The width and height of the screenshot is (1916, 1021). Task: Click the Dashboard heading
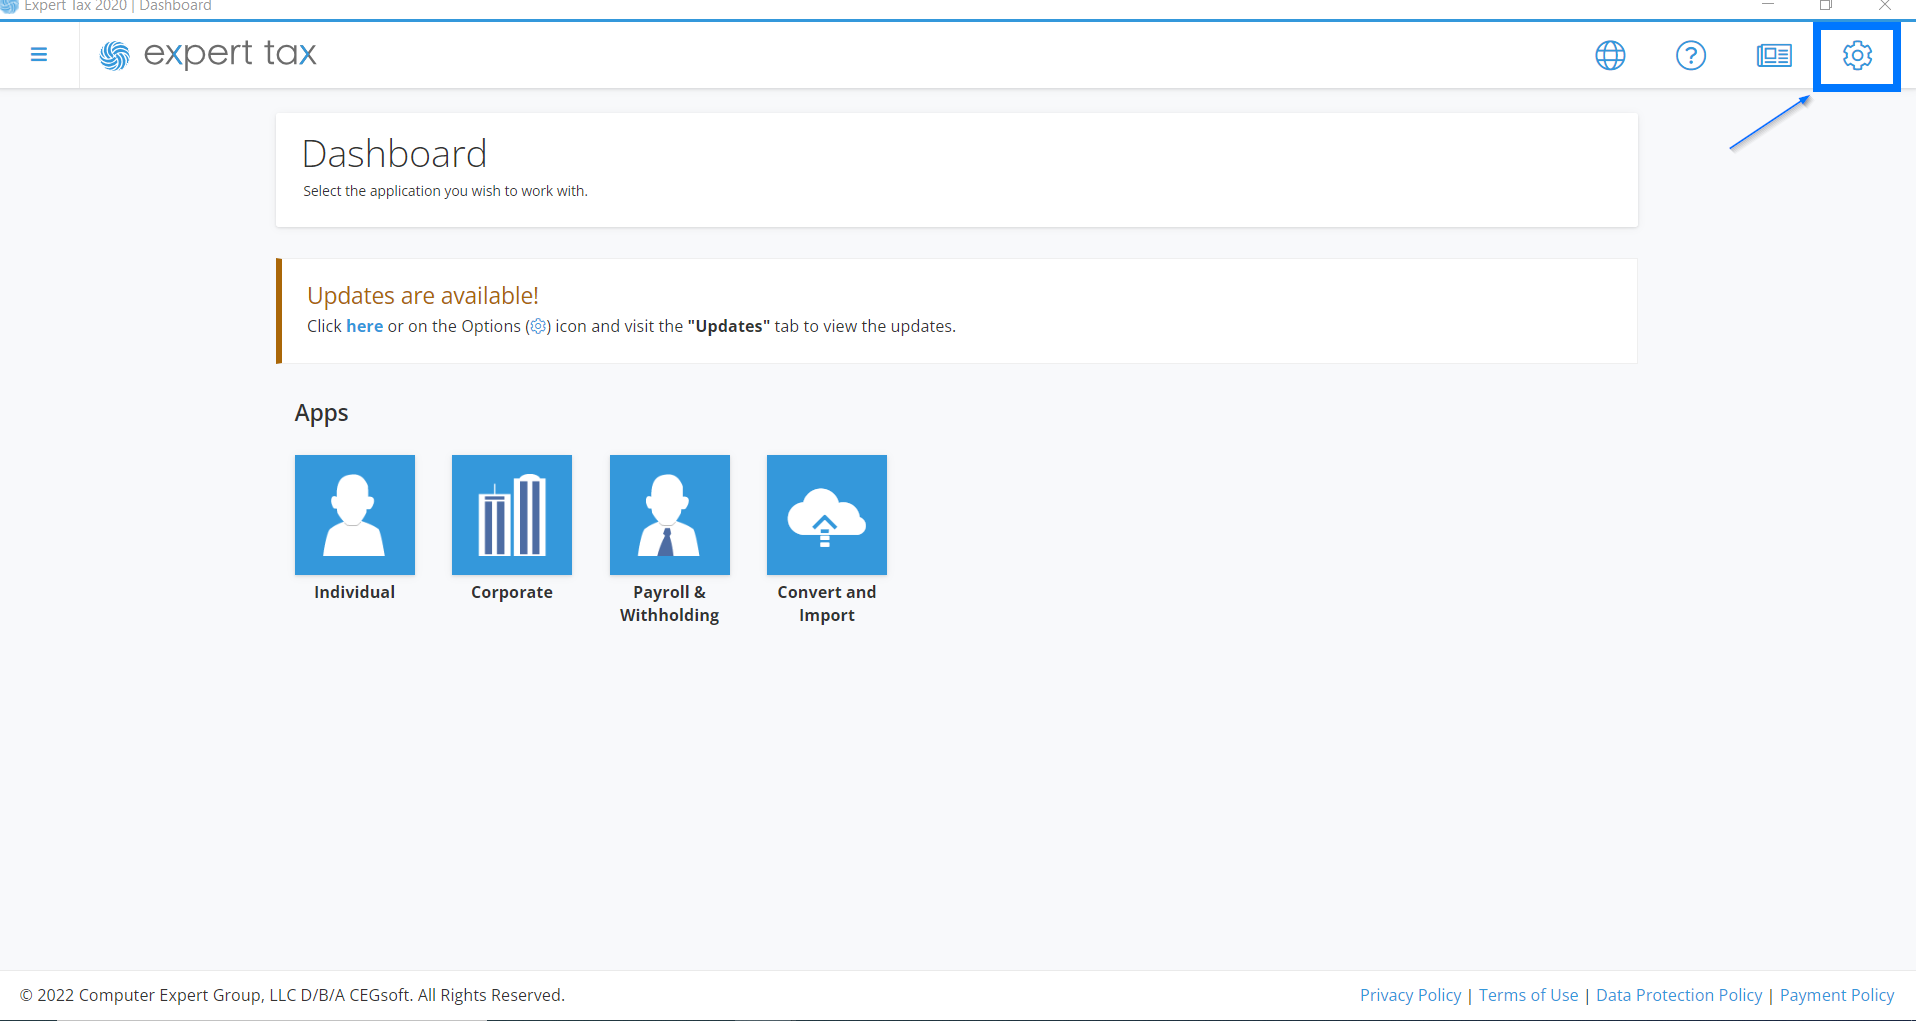click(x=394, y=154)
